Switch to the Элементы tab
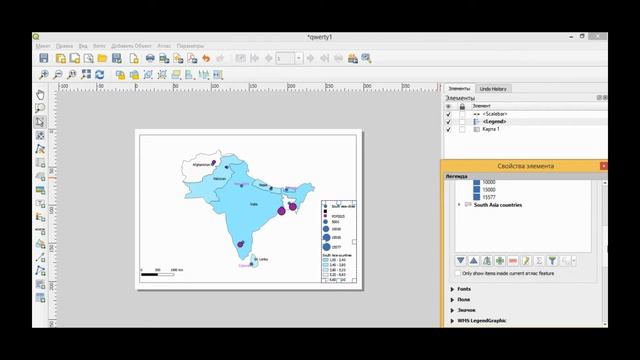This screenshot has width=640, height=360. click(x=459, y=89)
